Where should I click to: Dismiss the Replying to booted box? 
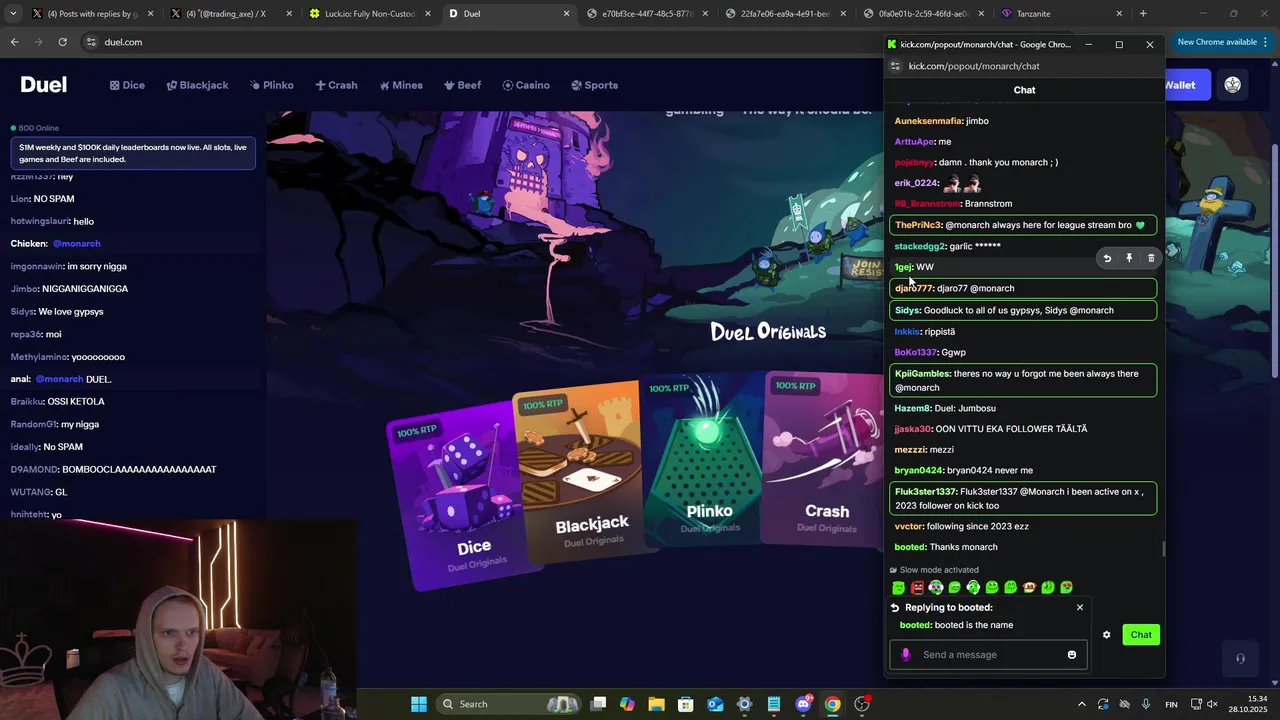tap(1080, 607)
